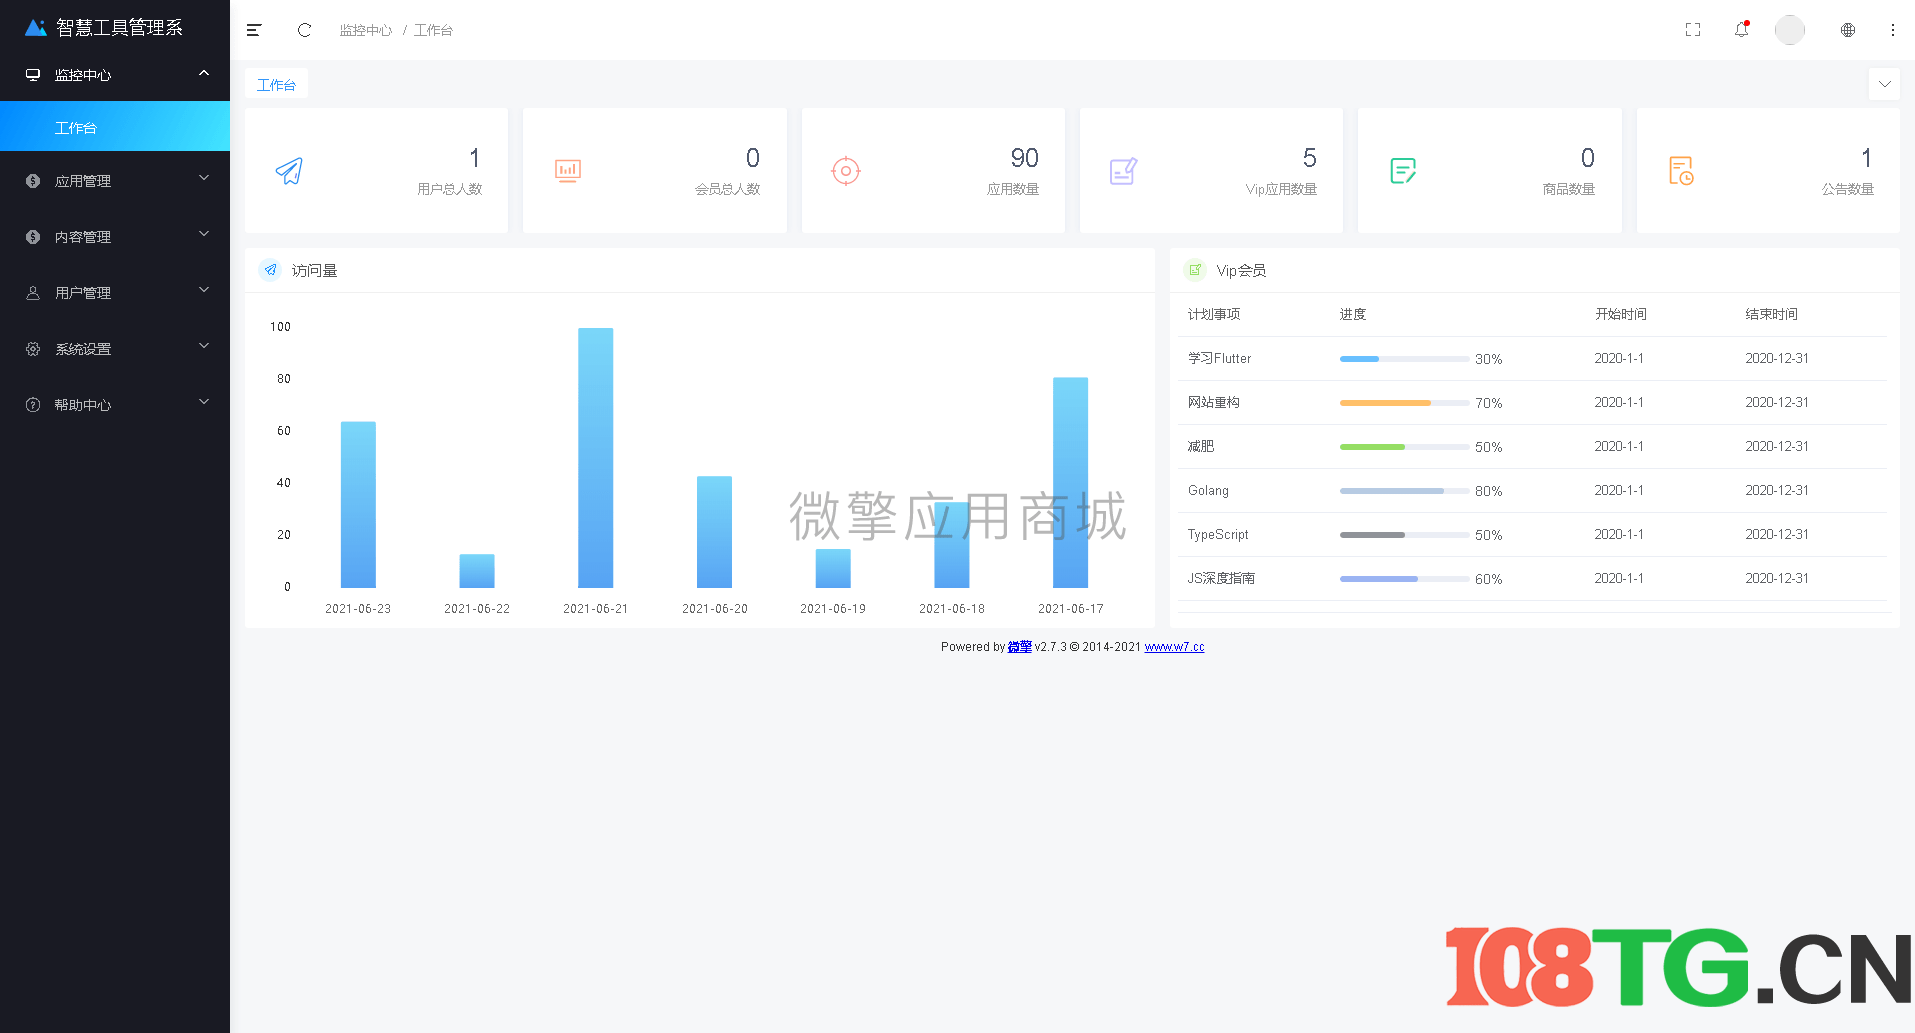Click the 访问量 panel header icon
The image size is (1915, 1033).
[269, 269]
